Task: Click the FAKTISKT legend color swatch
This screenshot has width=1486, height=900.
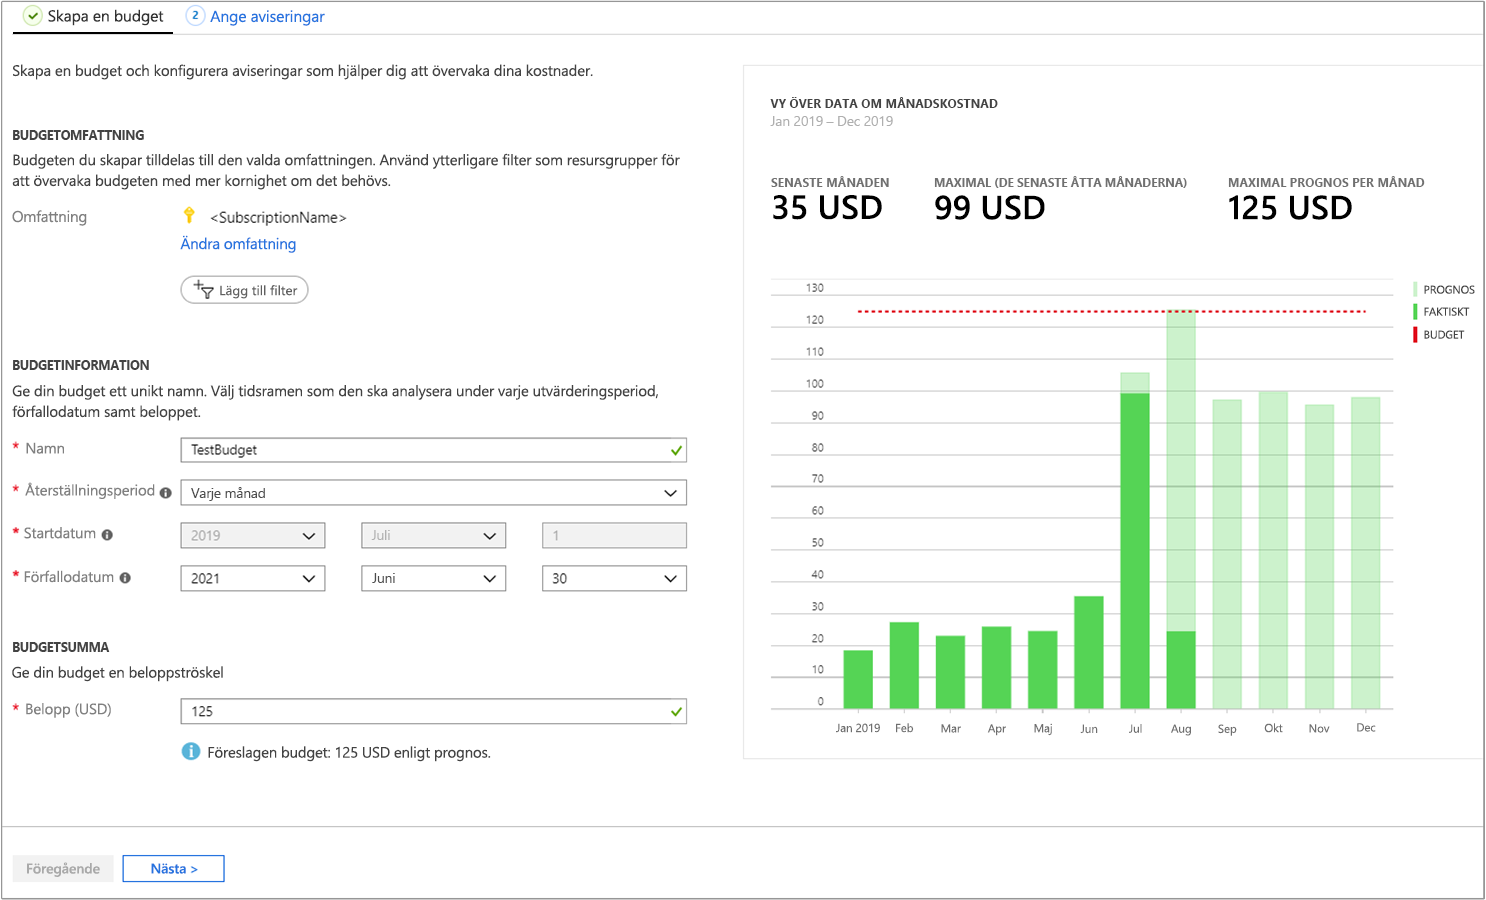Action: [x=1415, y=312]
